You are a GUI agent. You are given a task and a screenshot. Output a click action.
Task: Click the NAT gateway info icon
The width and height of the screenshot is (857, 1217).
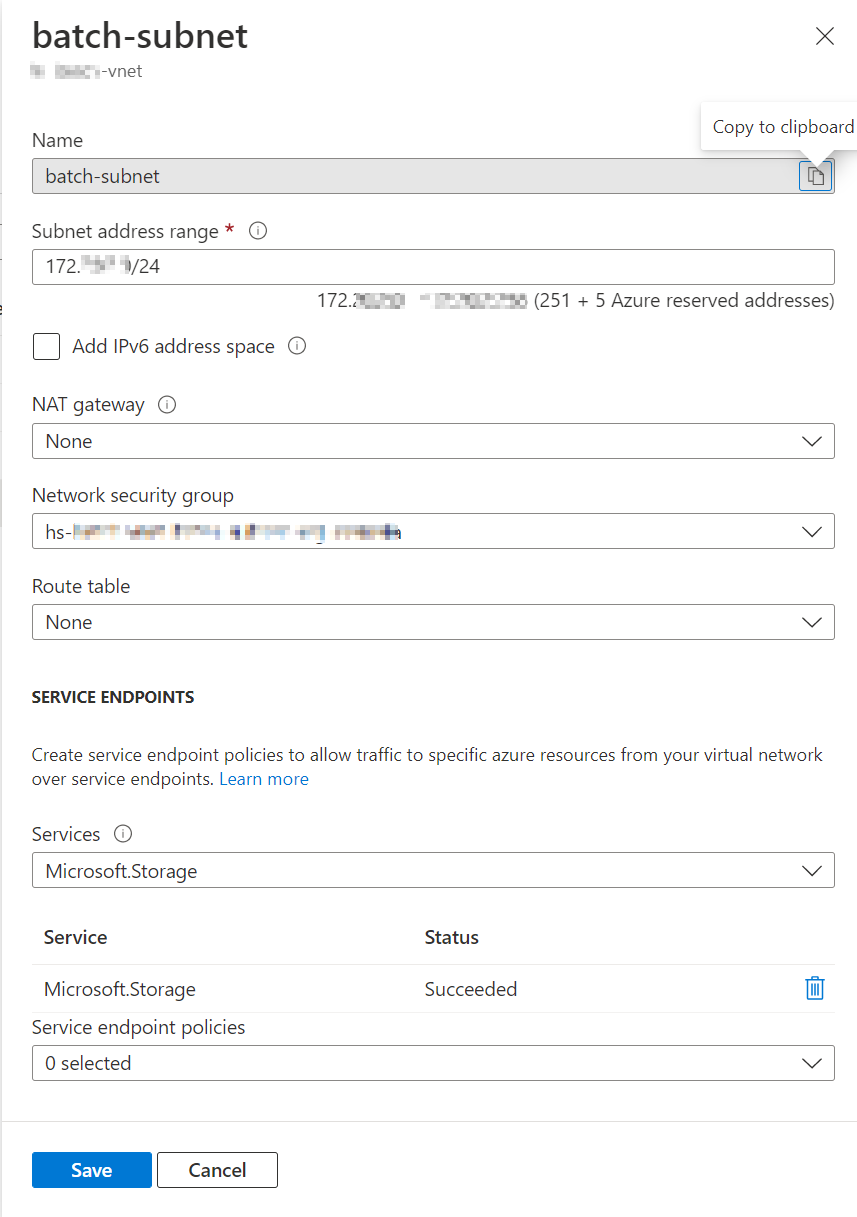click(x=166, y=404)
